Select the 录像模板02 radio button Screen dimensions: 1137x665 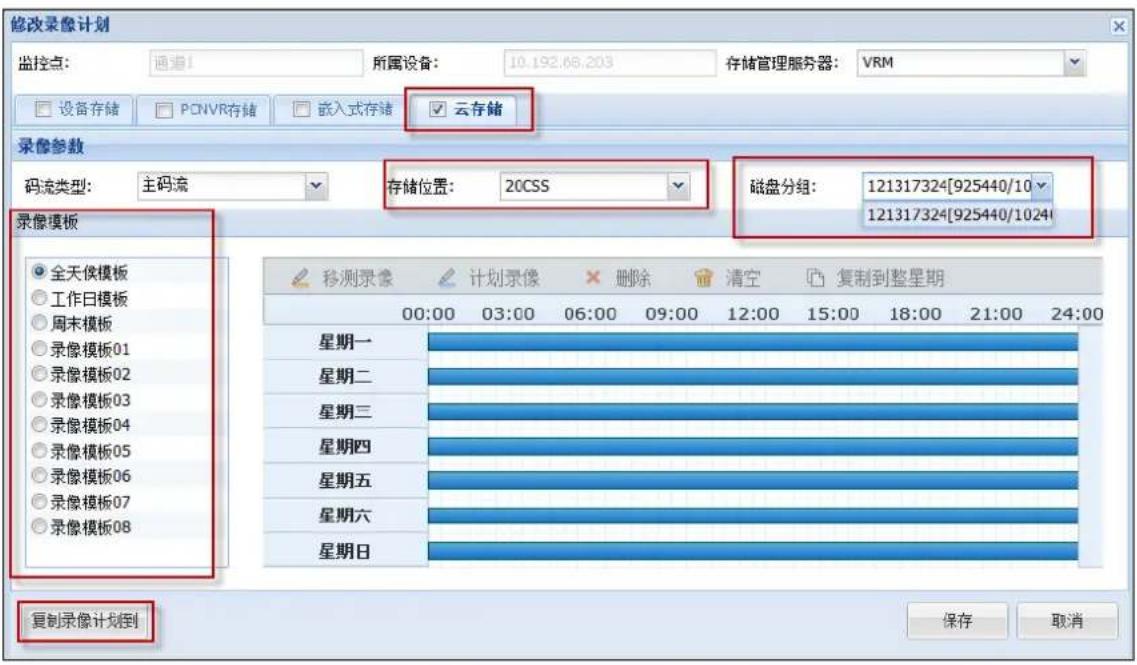tap(39, 374)
